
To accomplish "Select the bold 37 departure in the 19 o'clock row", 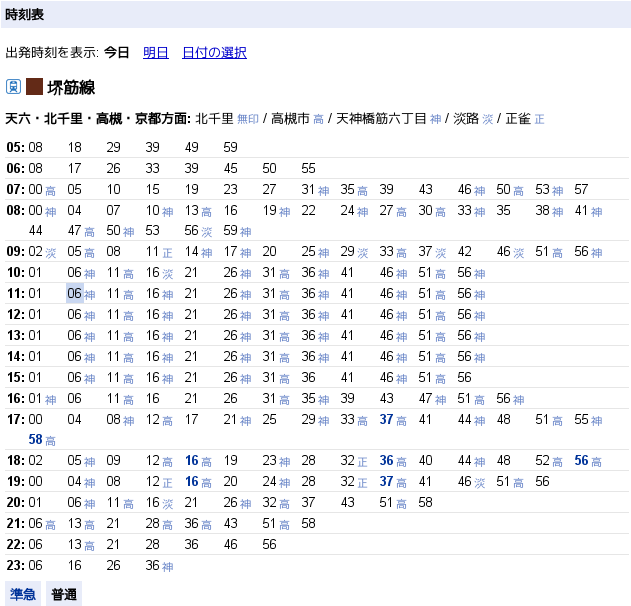I will 387,481.
